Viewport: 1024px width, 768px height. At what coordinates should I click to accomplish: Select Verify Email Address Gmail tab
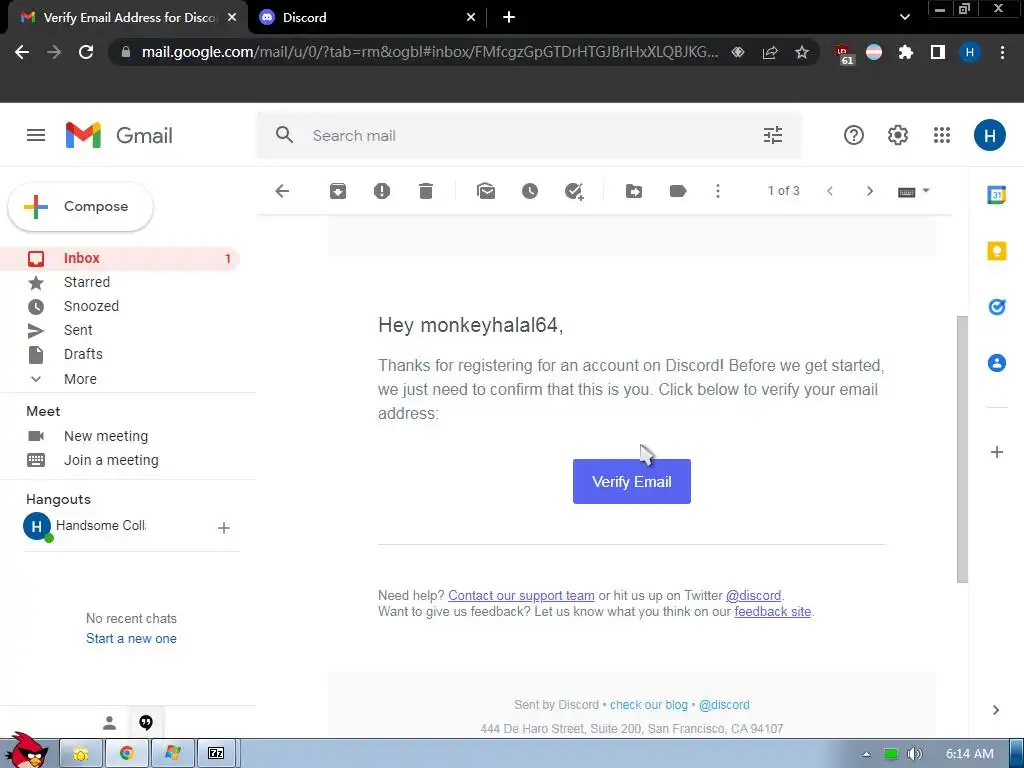coord(128,18)
